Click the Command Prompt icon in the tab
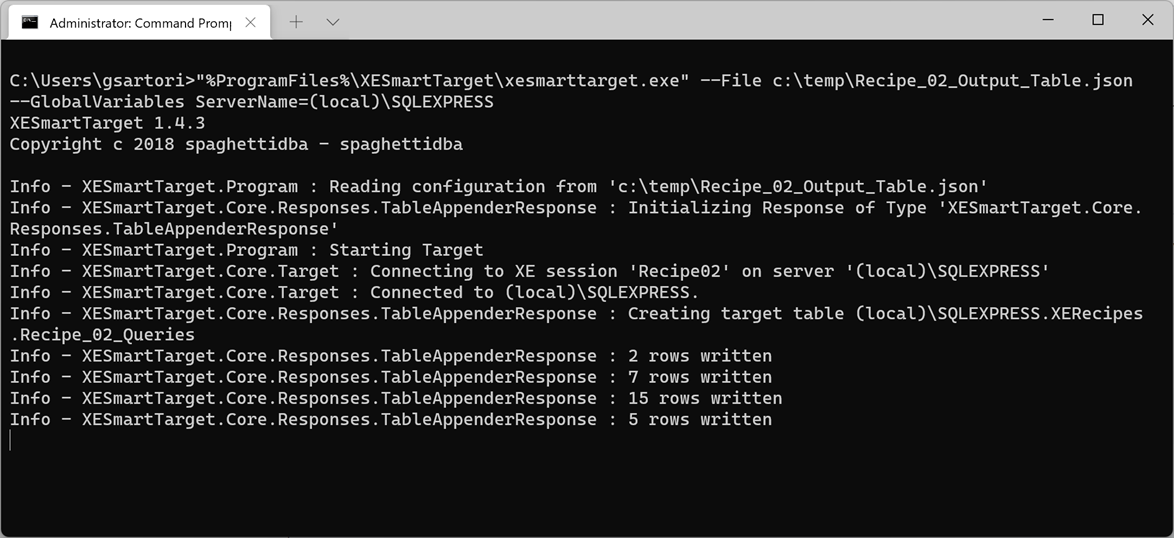The width and height of the screenshot is (1174, 538). pos(30,21)
